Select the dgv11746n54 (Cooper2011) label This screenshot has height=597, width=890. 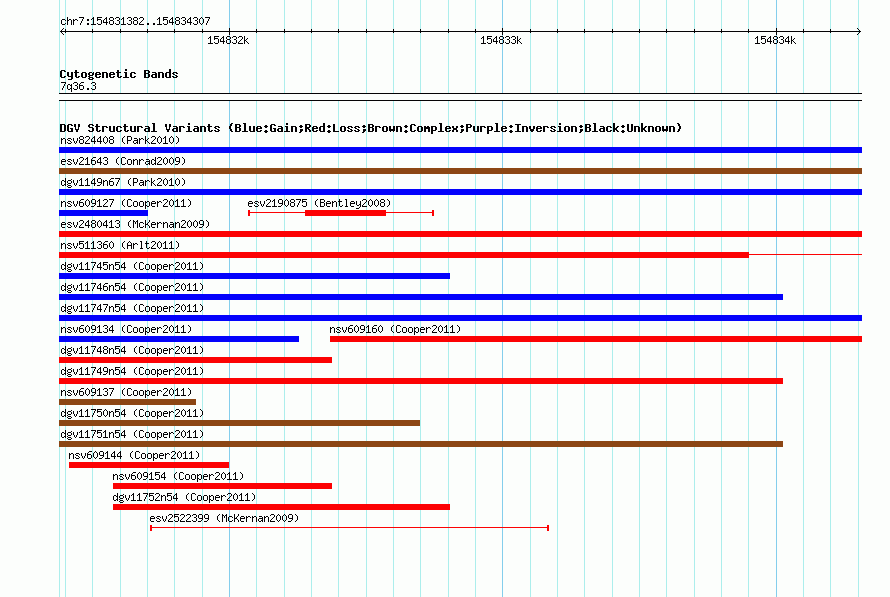click(132, 287)
